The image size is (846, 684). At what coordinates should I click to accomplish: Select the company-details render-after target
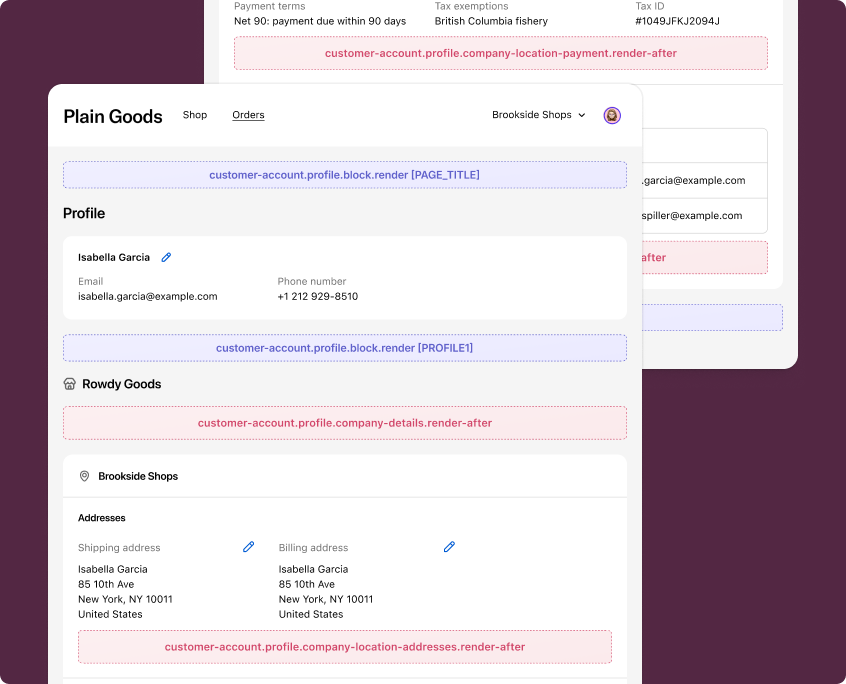point(345,423)
